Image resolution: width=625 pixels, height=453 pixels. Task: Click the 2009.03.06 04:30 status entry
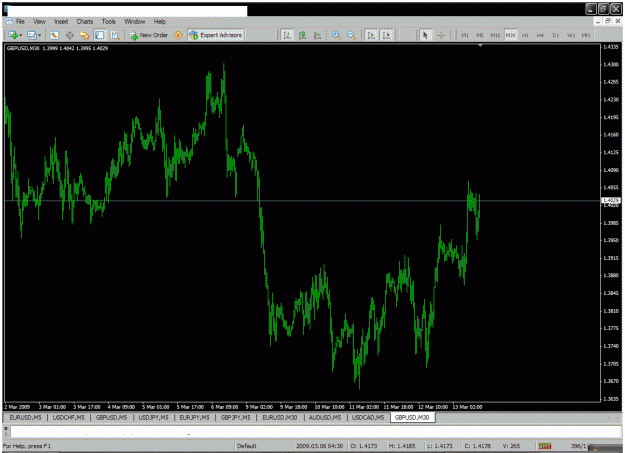pos(319,446)
